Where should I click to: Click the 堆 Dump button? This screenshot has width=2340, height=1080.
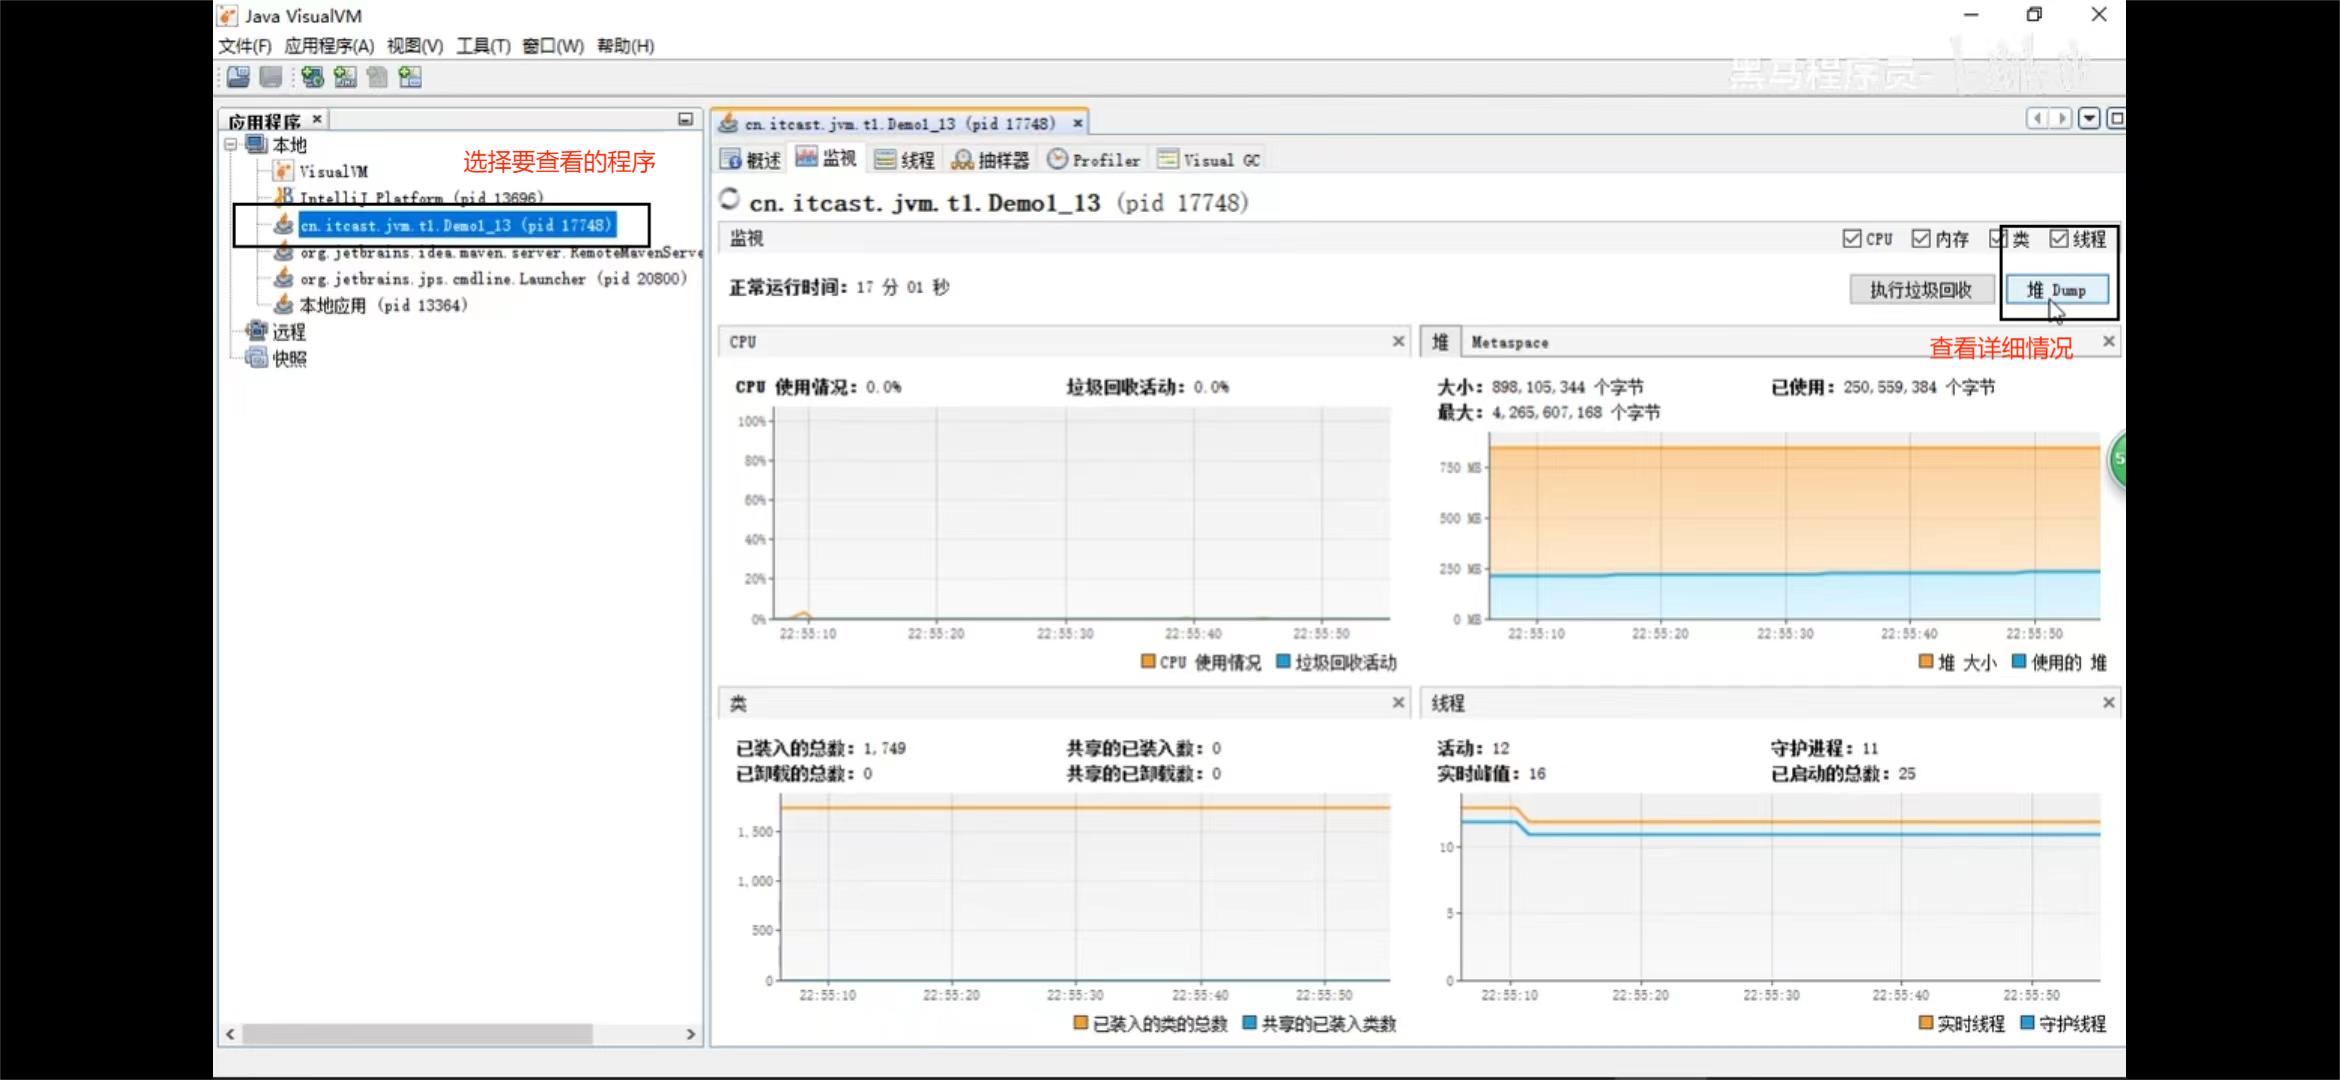2056,290
